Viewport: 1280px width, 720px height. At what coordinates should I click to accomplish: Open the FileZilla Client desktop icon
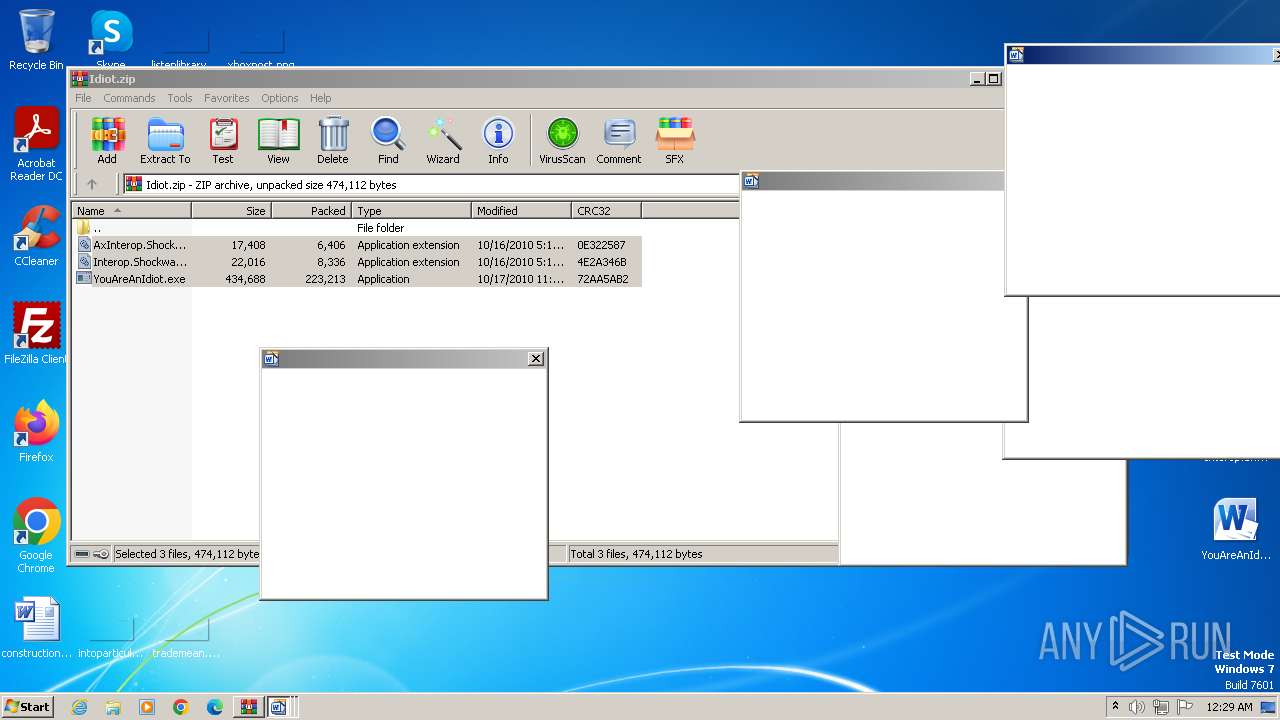(36, 334)
